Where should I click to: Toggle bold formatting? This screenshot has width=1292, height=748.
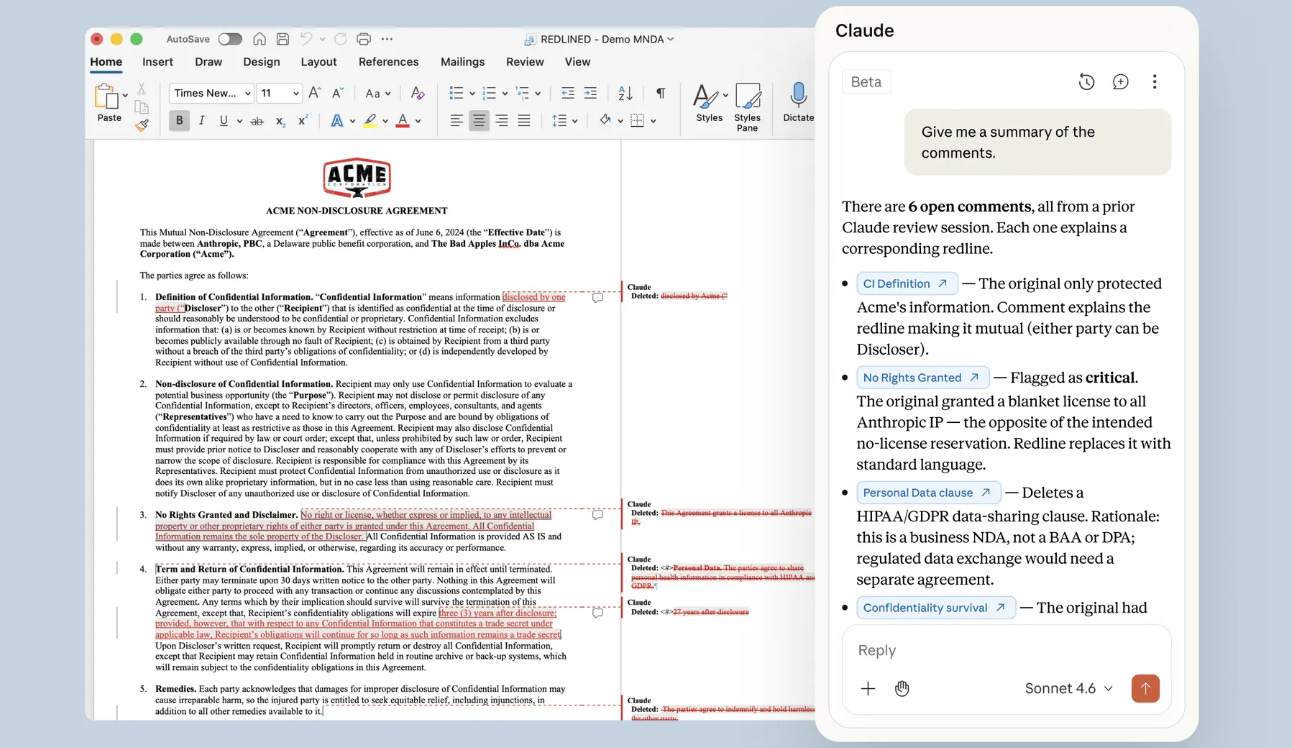pyautogui.click(x=179, y=121)
